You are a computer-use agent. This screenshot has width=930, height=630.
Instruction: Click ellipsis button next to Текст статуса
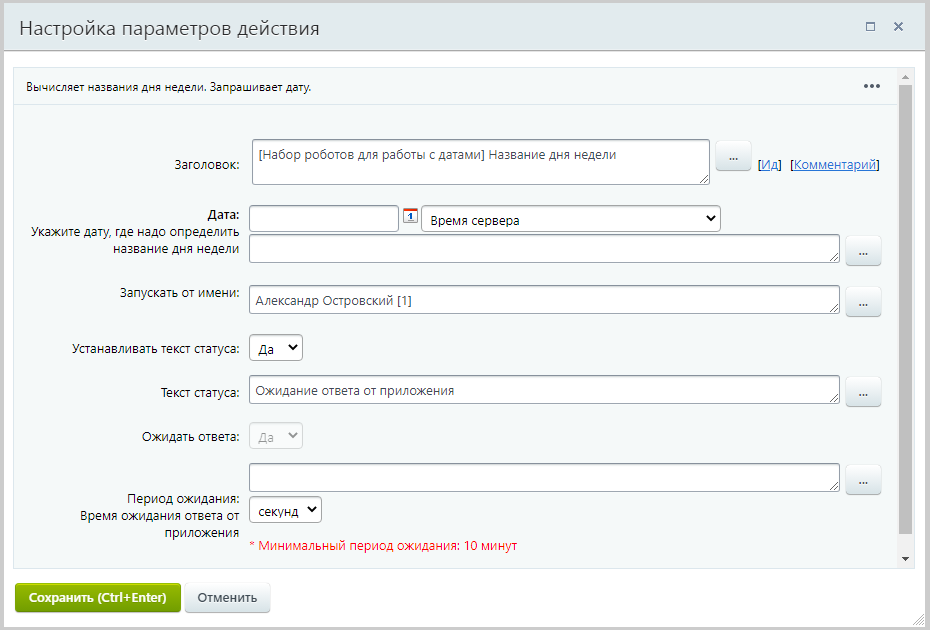863,392
